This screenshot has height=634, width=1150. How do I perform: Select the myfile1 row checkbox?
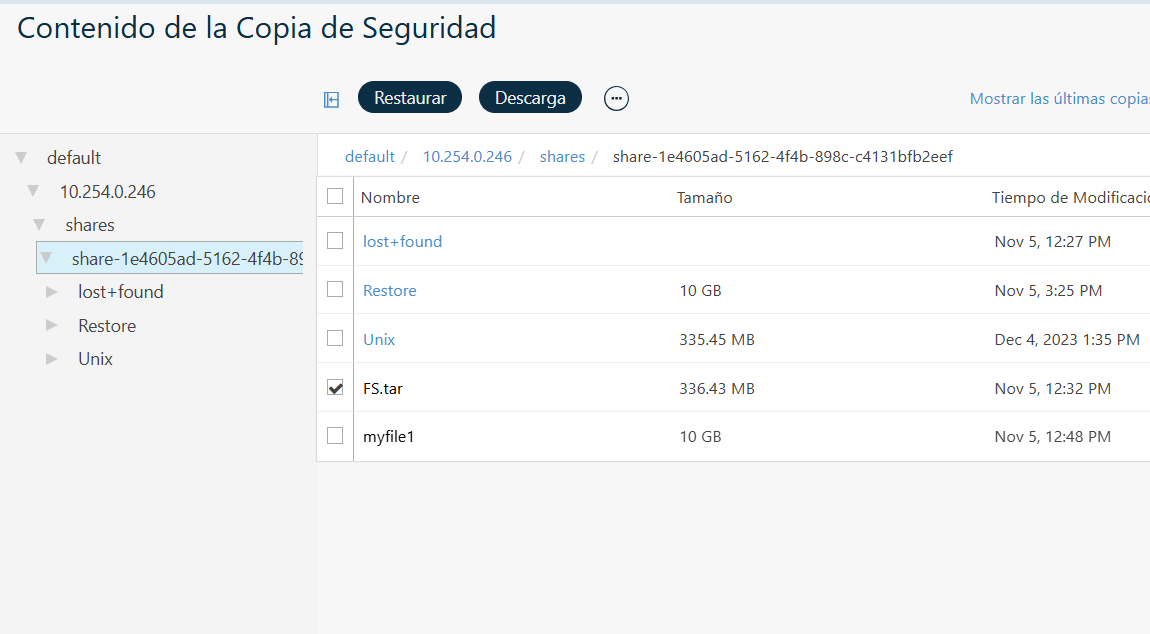[x=335, y=437]
